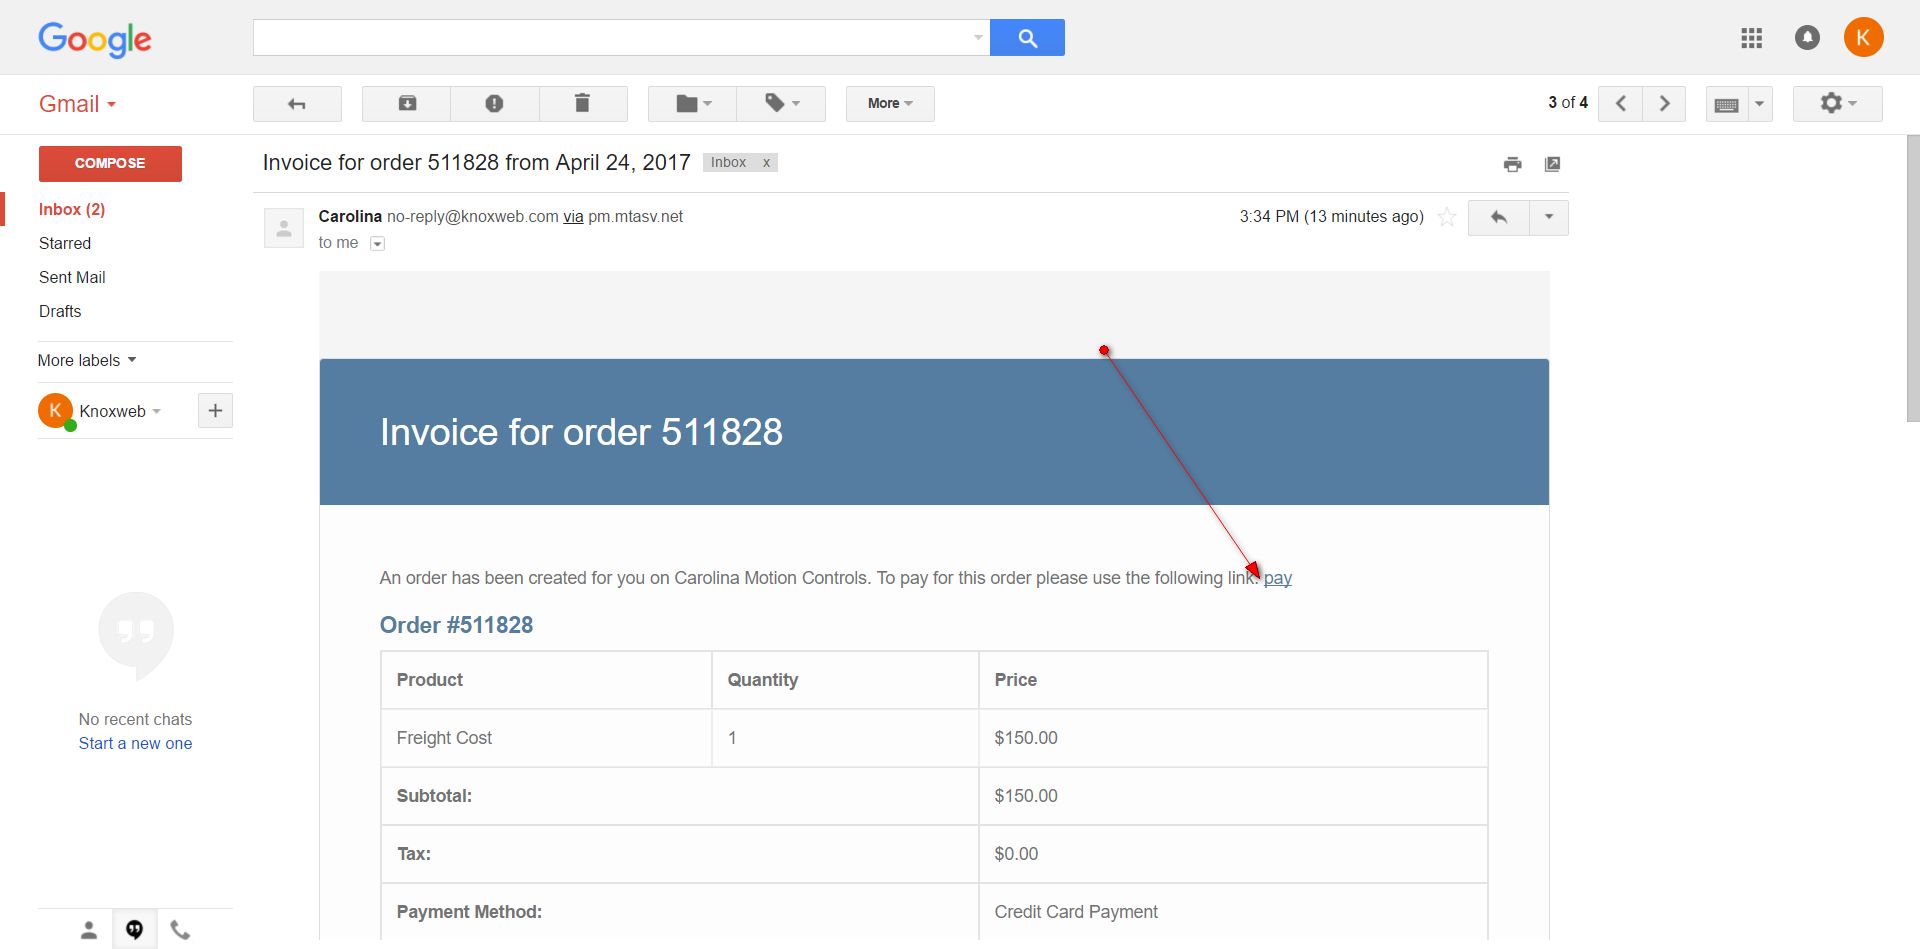Open email in new window
Screen dimensions: 1920x949
point(1552,164)
